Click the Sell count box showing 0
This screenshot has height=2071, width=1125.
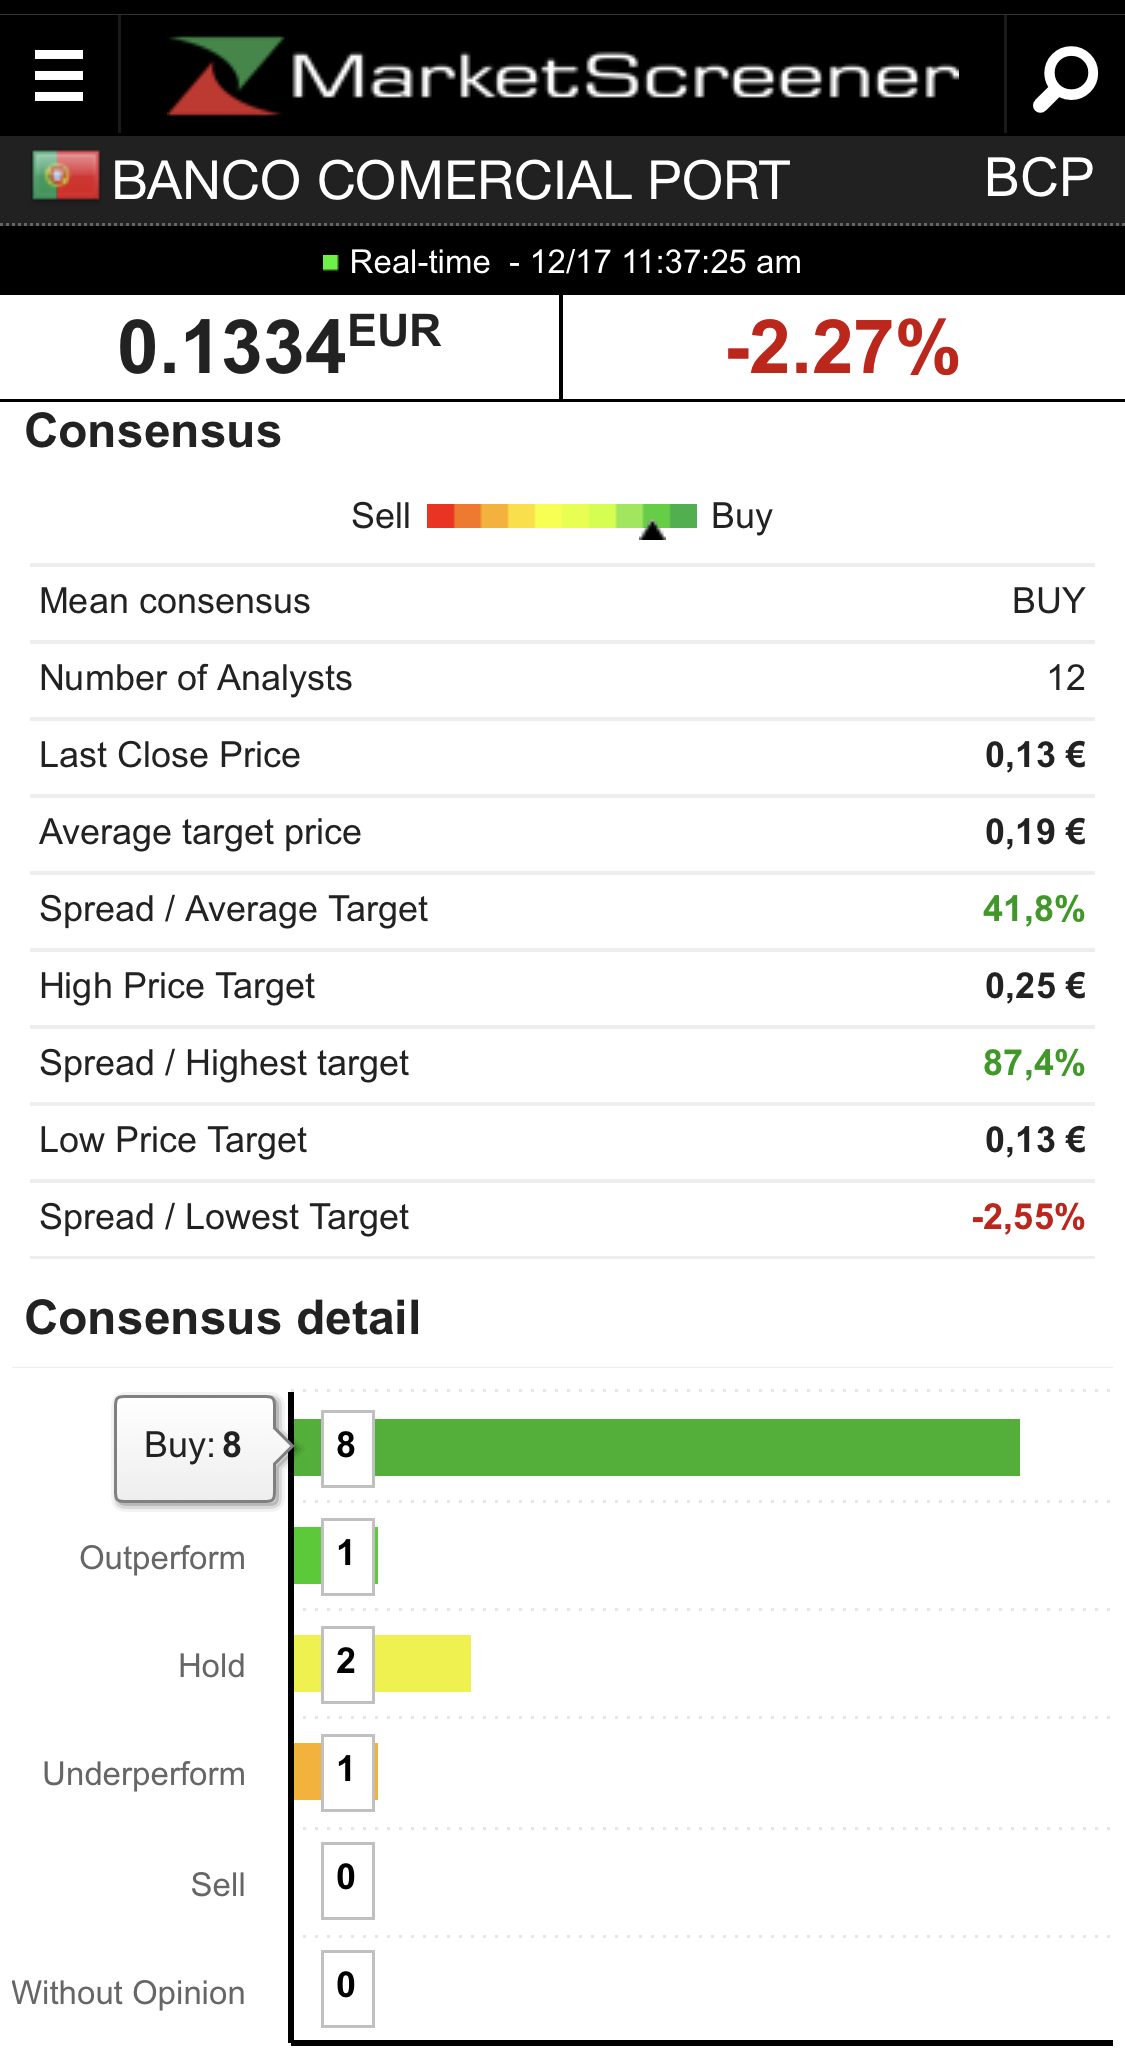pyautogui.click(x=347, y=1879)
